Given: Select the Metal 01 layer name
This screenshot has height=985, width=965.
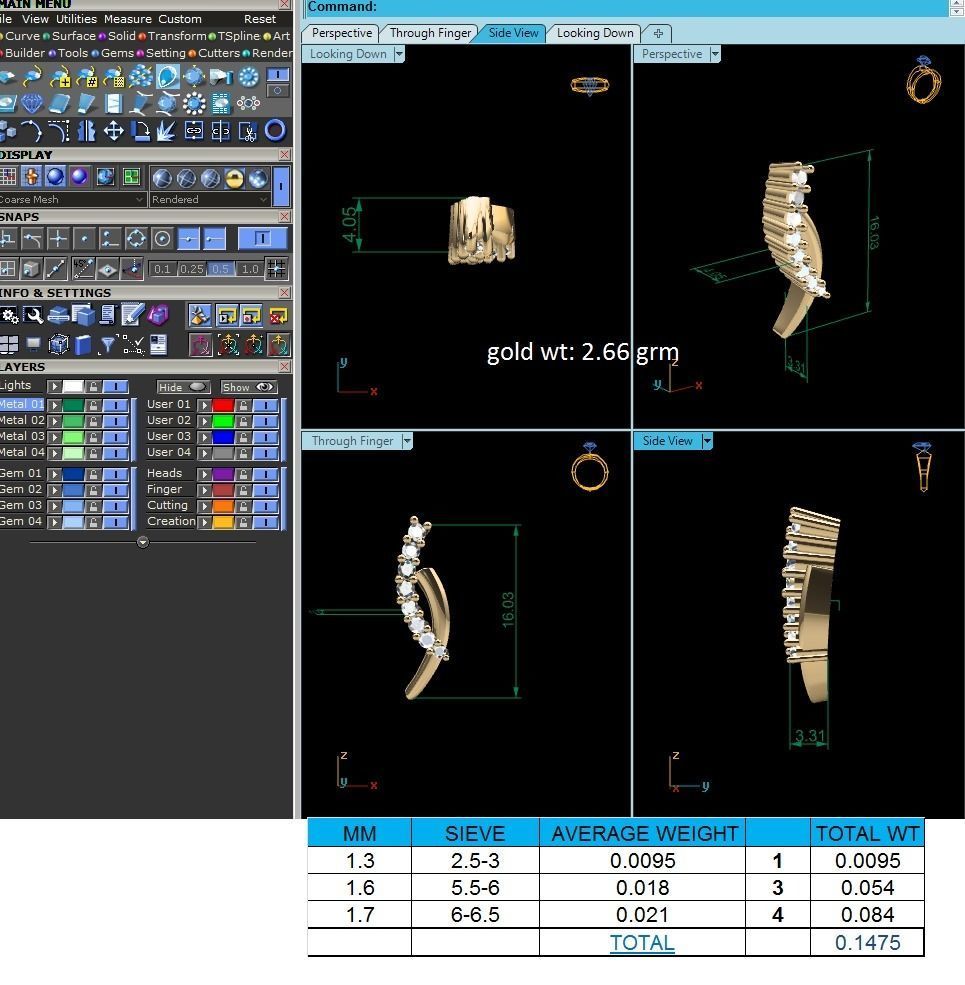Looking at the screenshot, I should [x=22, y=404].
